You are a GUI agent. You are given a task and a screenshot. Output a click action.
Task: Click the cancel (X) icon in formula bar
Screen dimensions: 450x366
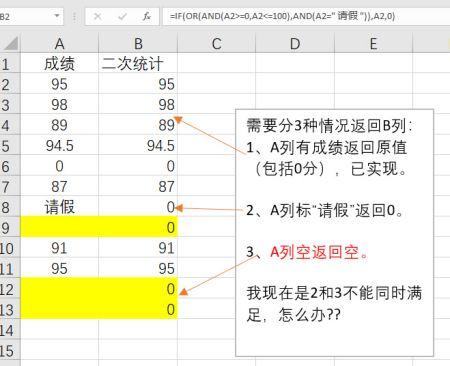click(98, 16)
